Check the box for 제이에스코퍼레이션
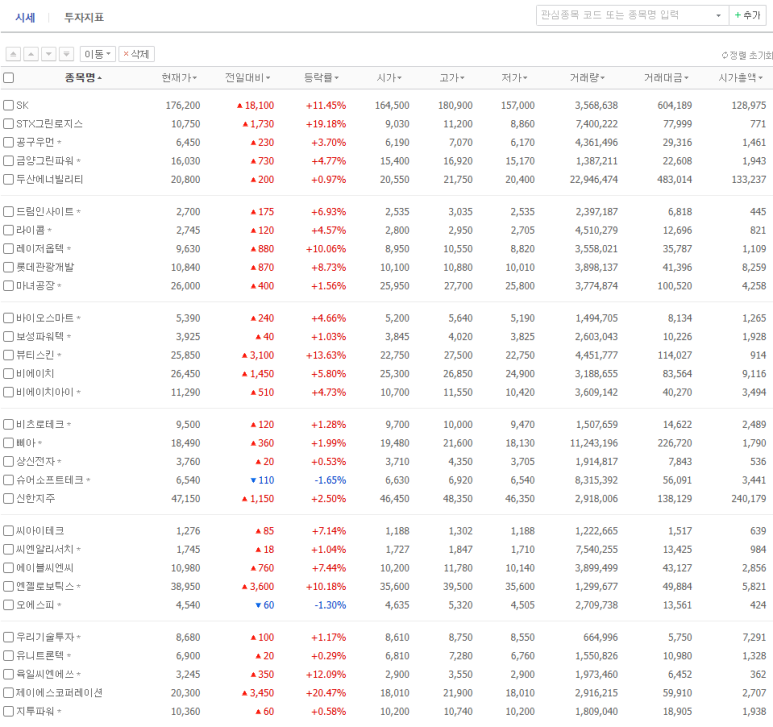The width and height of the screenshot is (773, 727). pyautogui.click(x=8, y=693)
